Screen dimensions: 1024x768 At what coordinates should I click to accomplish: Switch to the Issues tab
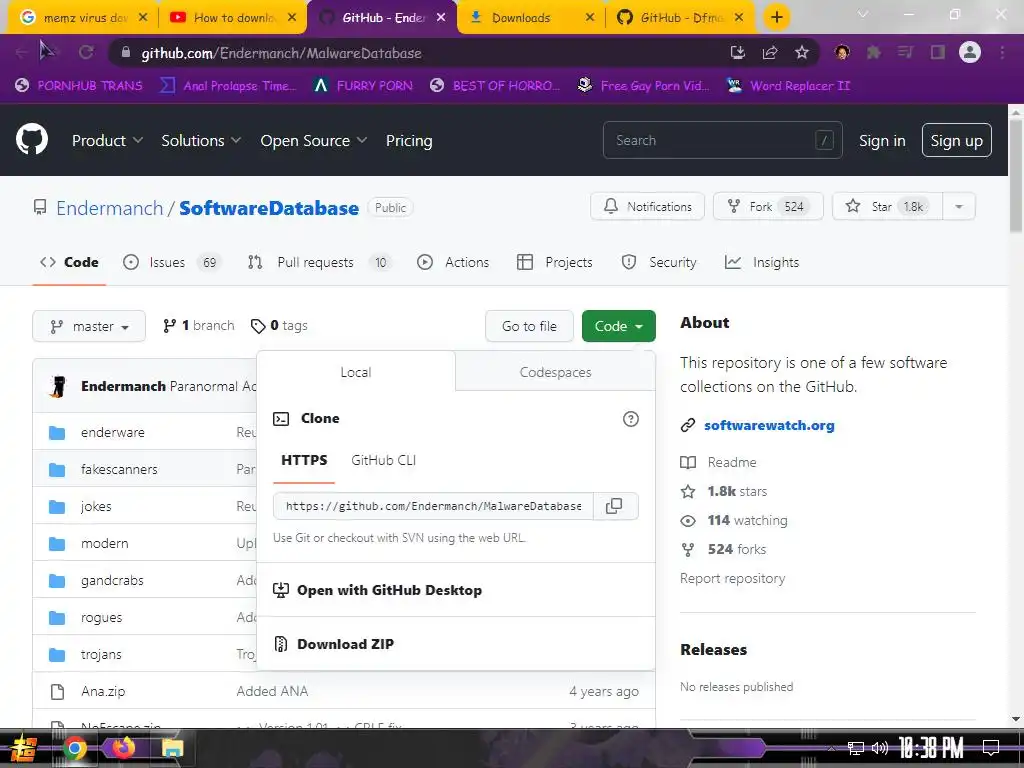pyautogui.click(x=172, y=263)
